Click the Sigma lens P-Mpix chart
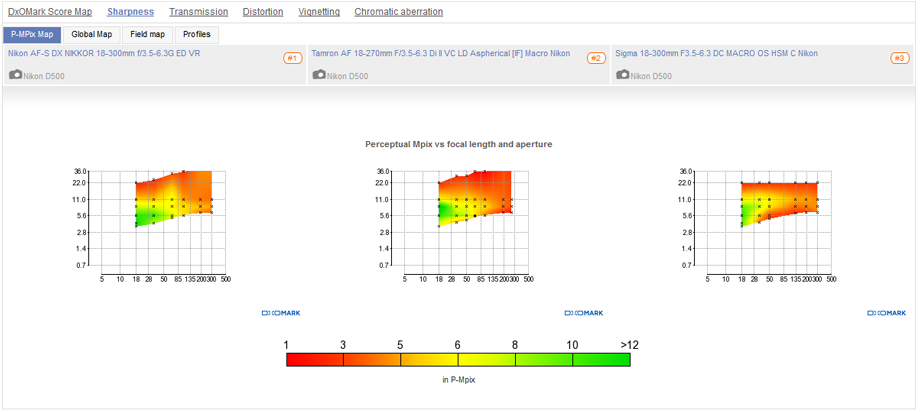Screen dimensions: 920x412 [x=758, y=225]
